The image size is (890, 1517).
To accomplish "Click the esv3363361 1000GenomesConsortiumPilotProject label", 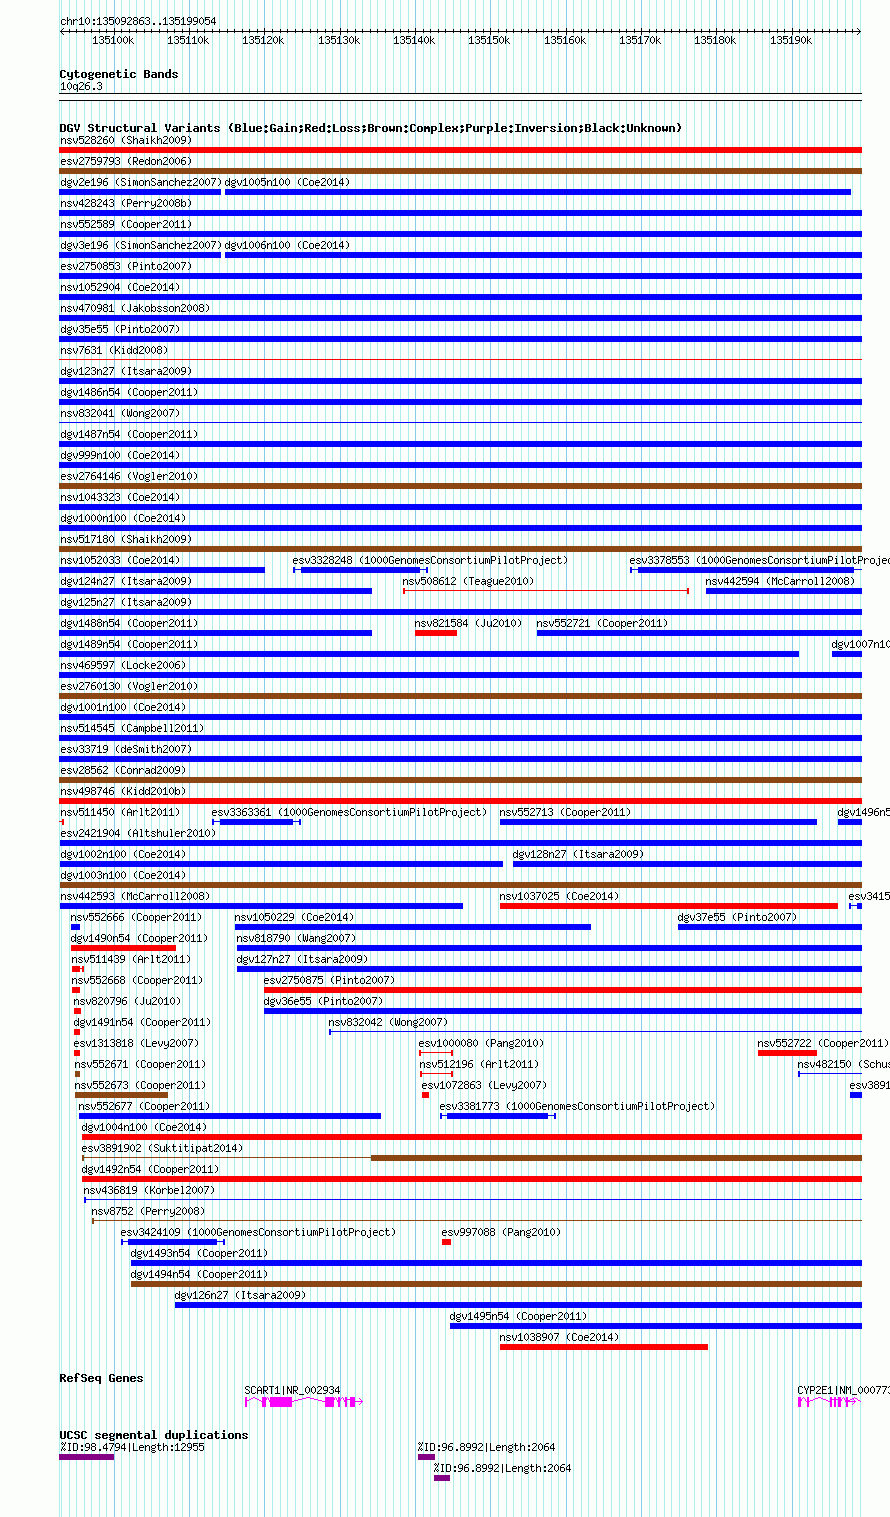I will 349,812.
